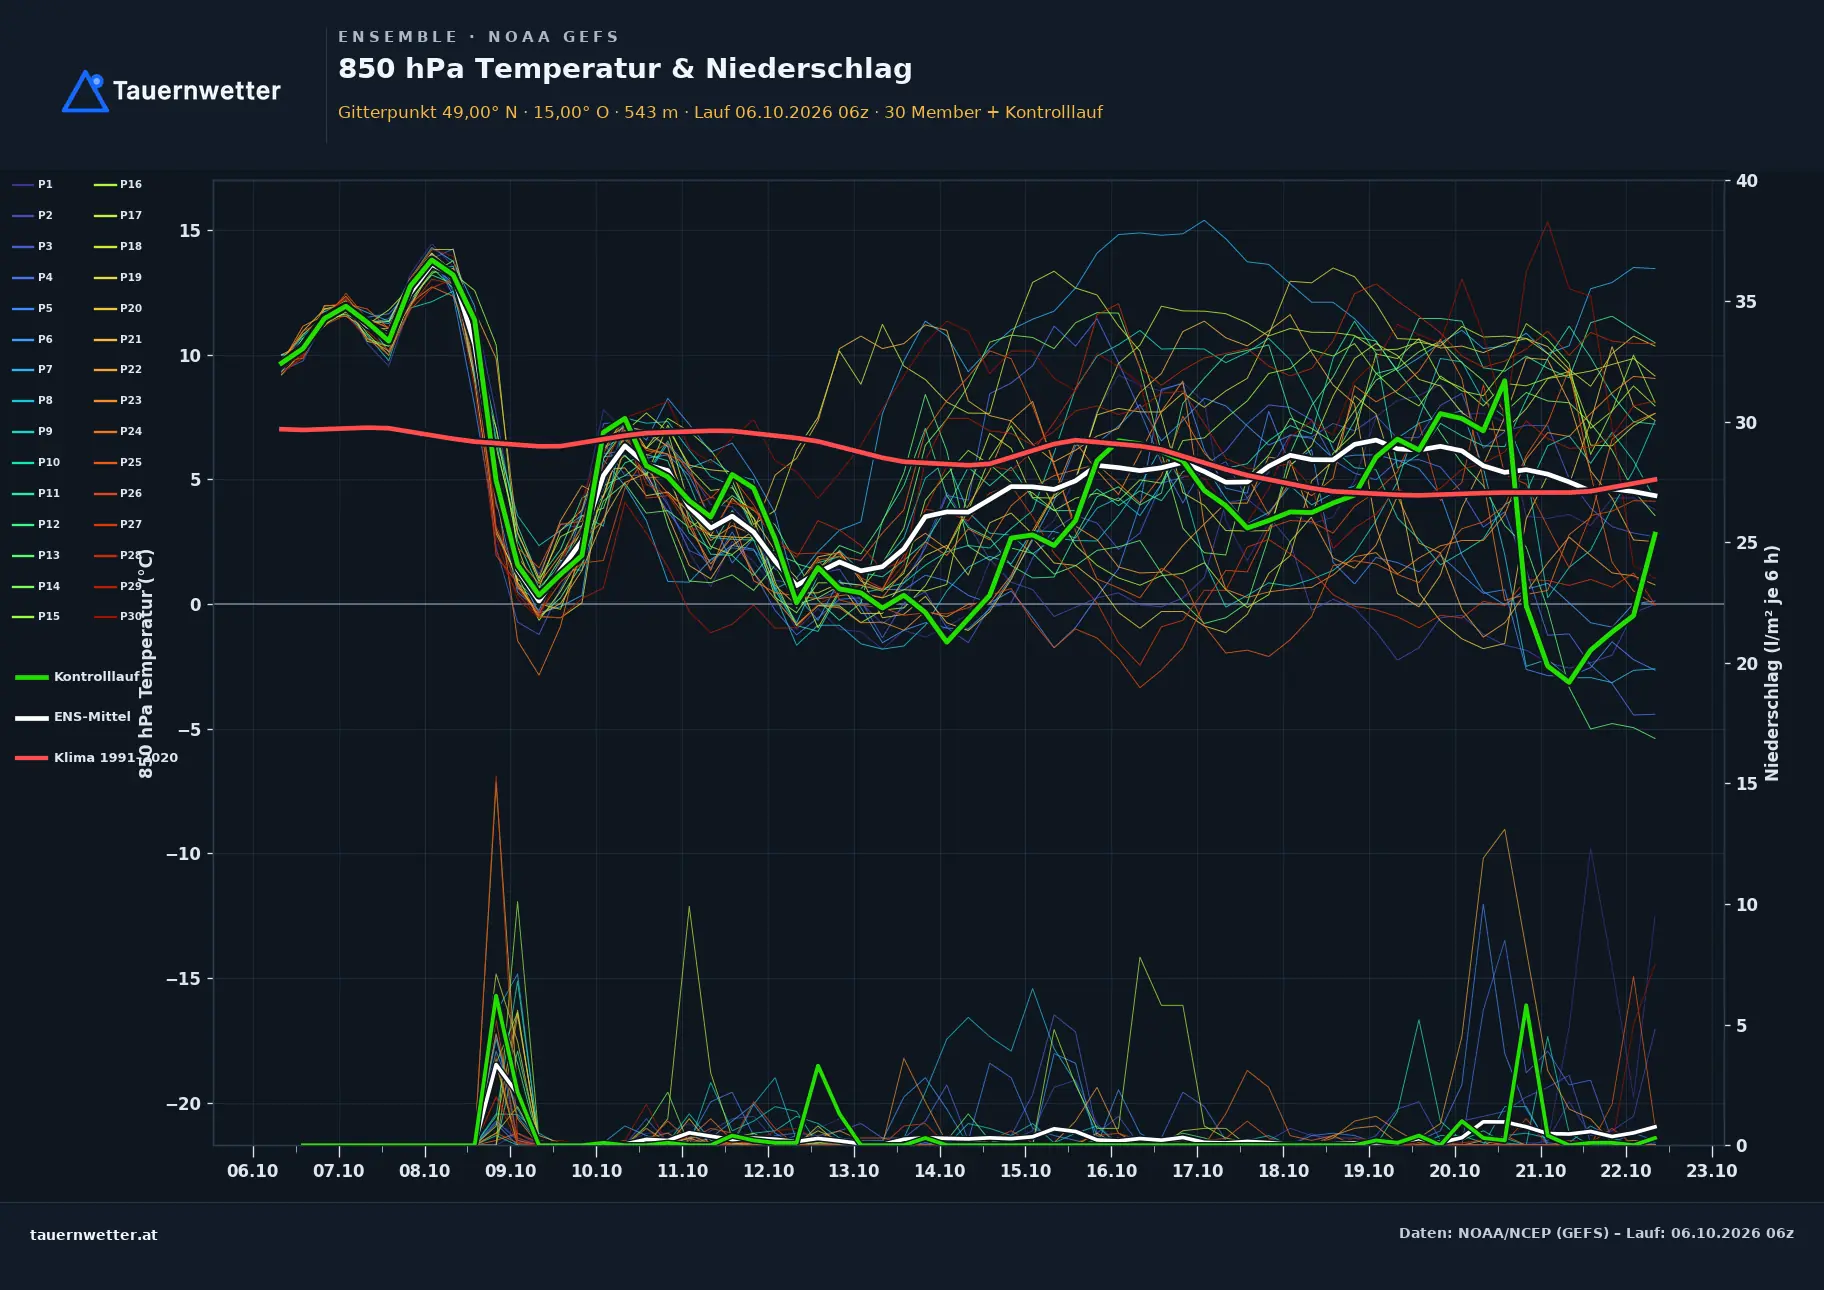Viewport: 1824px width, 1290px height.
Task: Click the 18.10 date tick label
Action: [1283, 1171]
